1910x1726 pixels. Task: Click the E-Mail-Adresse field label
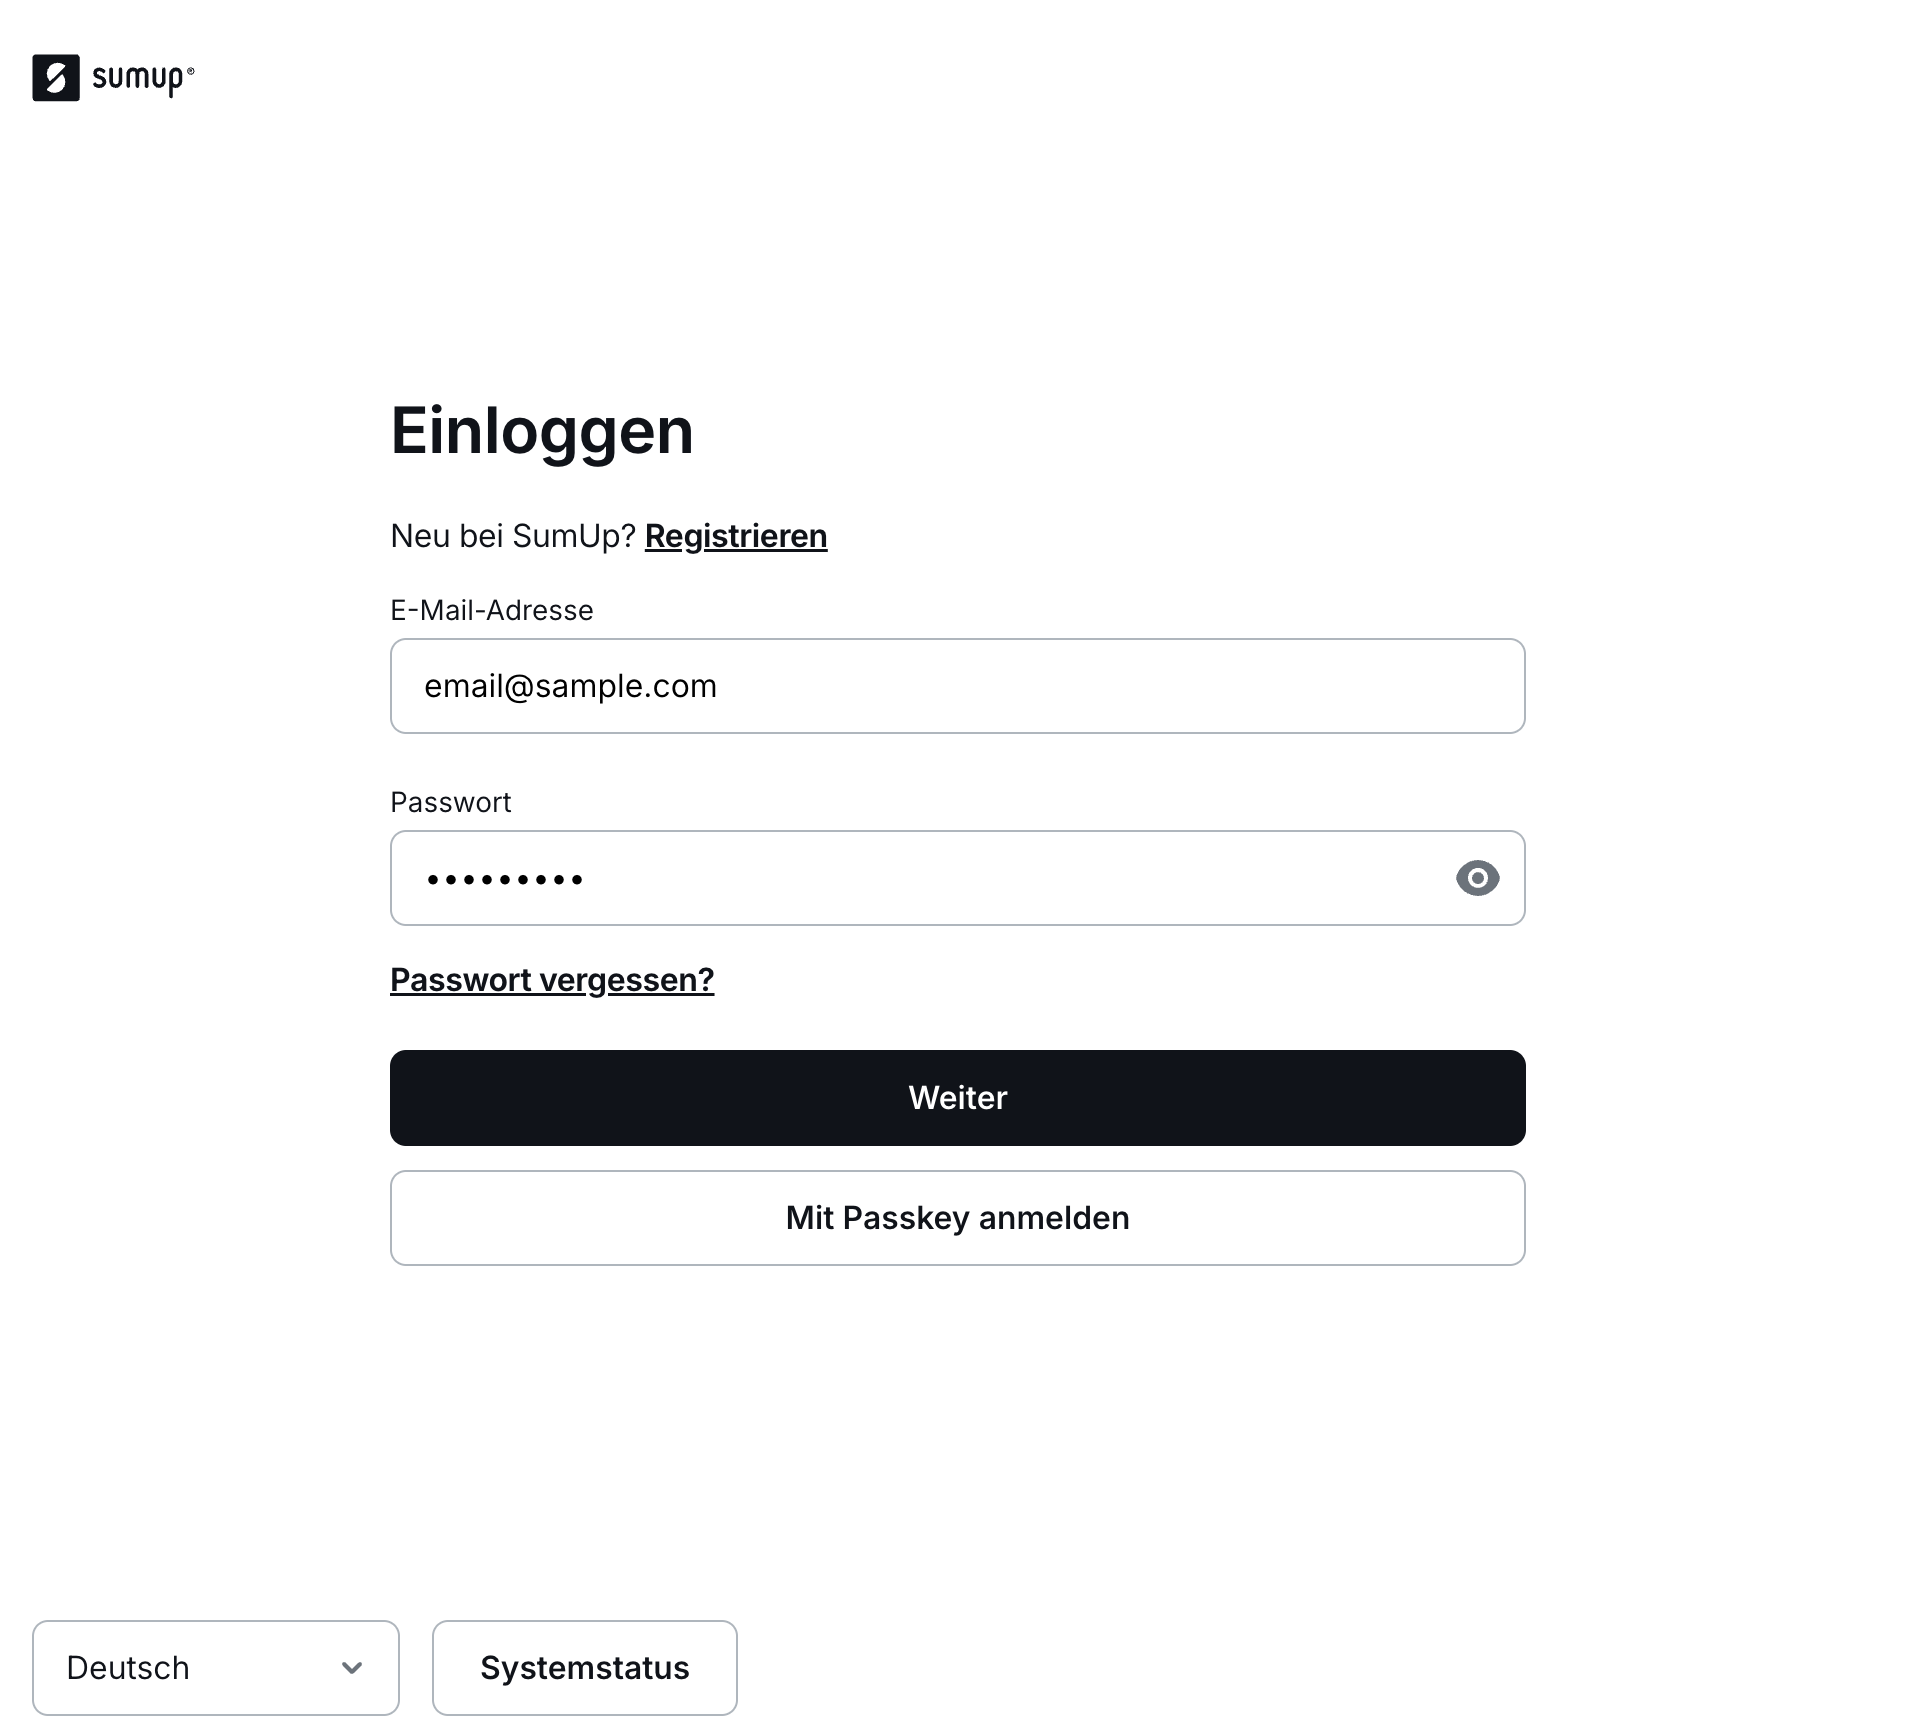[x=492, y=610]
